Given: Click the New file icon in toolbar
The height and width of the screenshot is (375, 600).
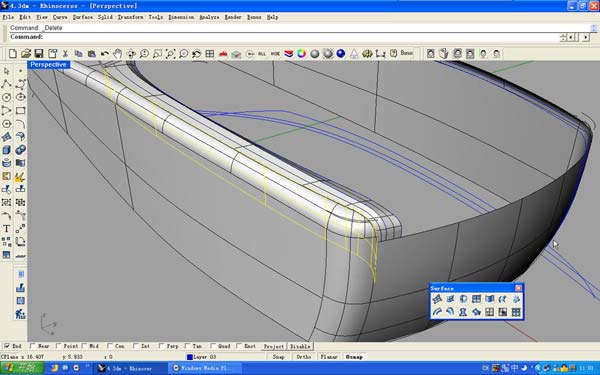Looking at the screenshot, I should coord(13,54).
